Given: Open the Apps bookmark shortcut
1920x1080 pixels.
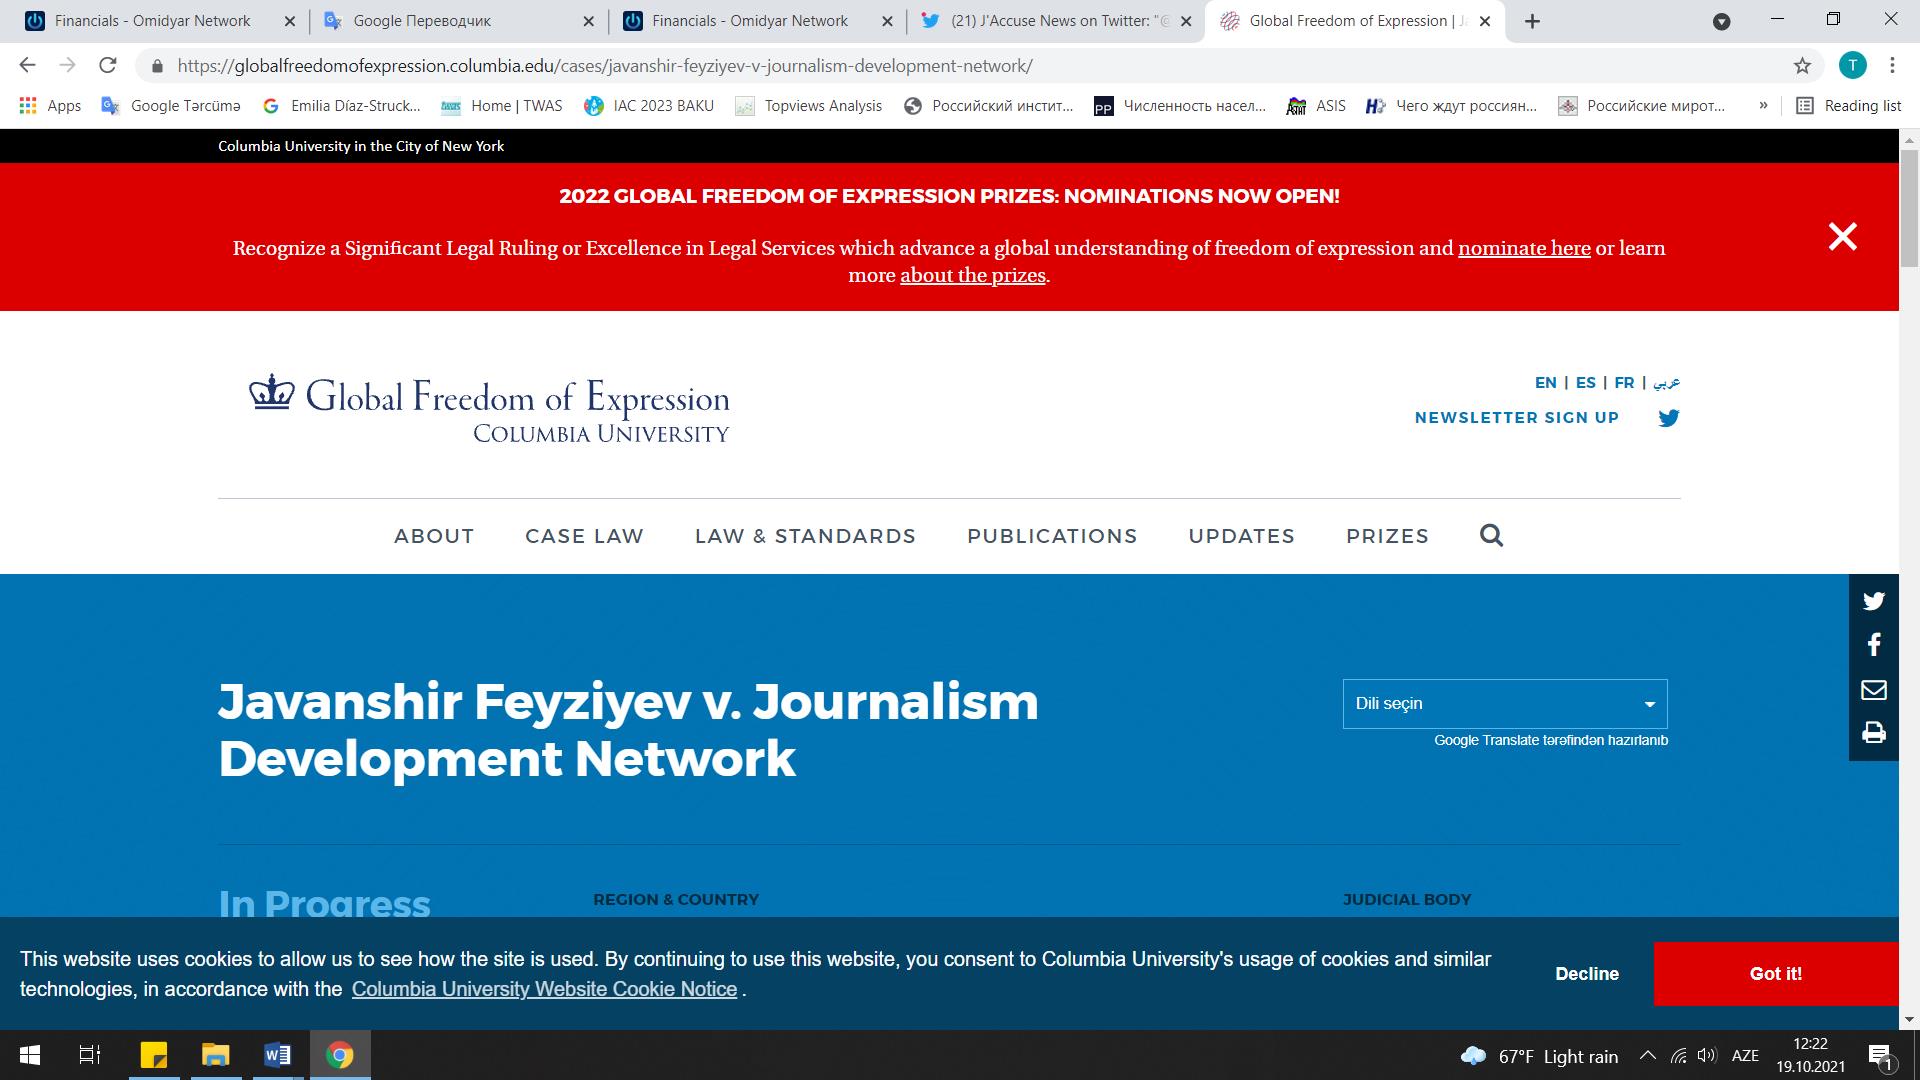Looking at the screenshot, I should (50, 106).
